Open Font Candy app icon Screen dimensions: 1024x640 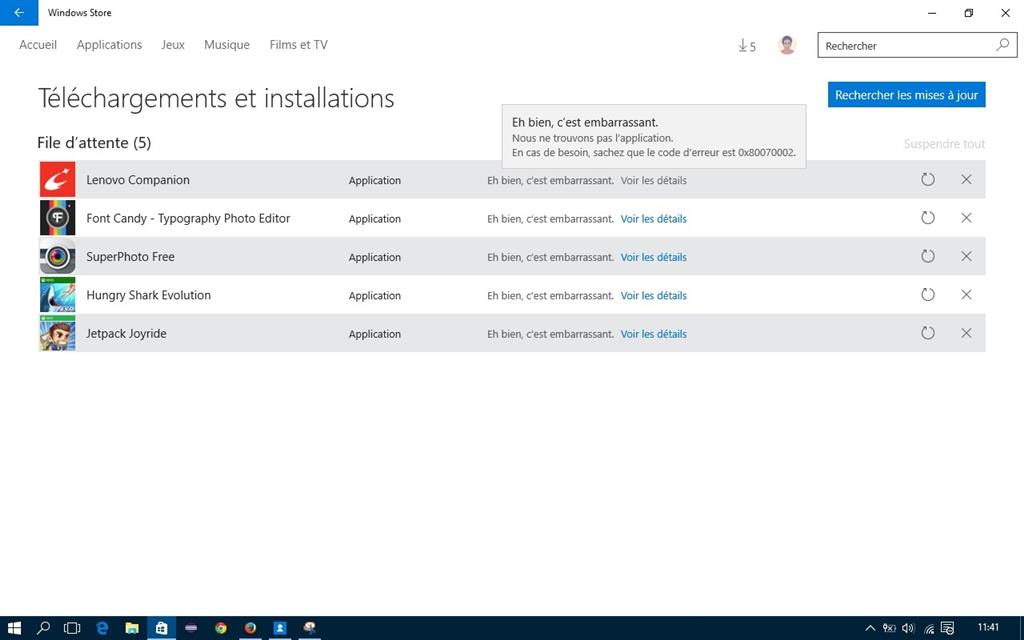[x=57, y=218]
